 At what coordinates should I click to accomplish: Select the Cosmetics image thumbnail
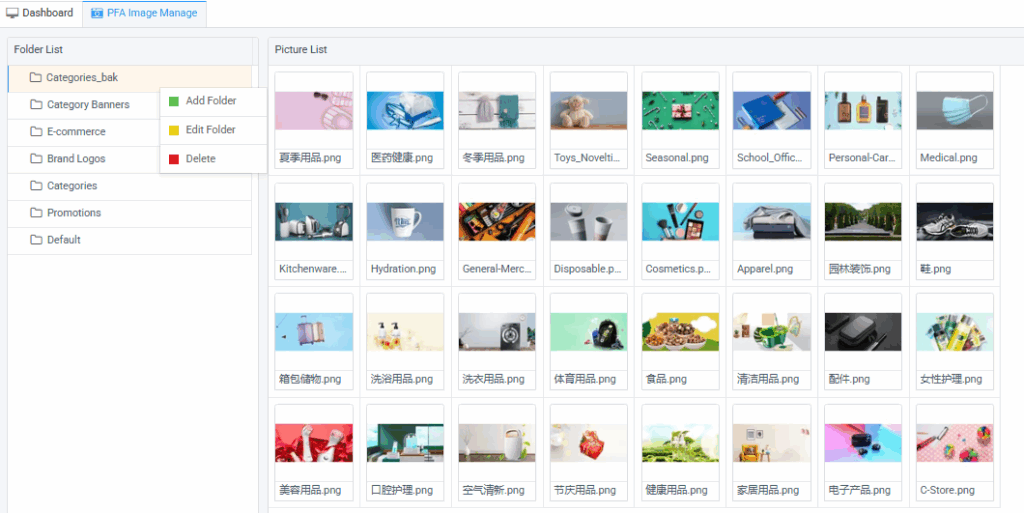(680, 222)
